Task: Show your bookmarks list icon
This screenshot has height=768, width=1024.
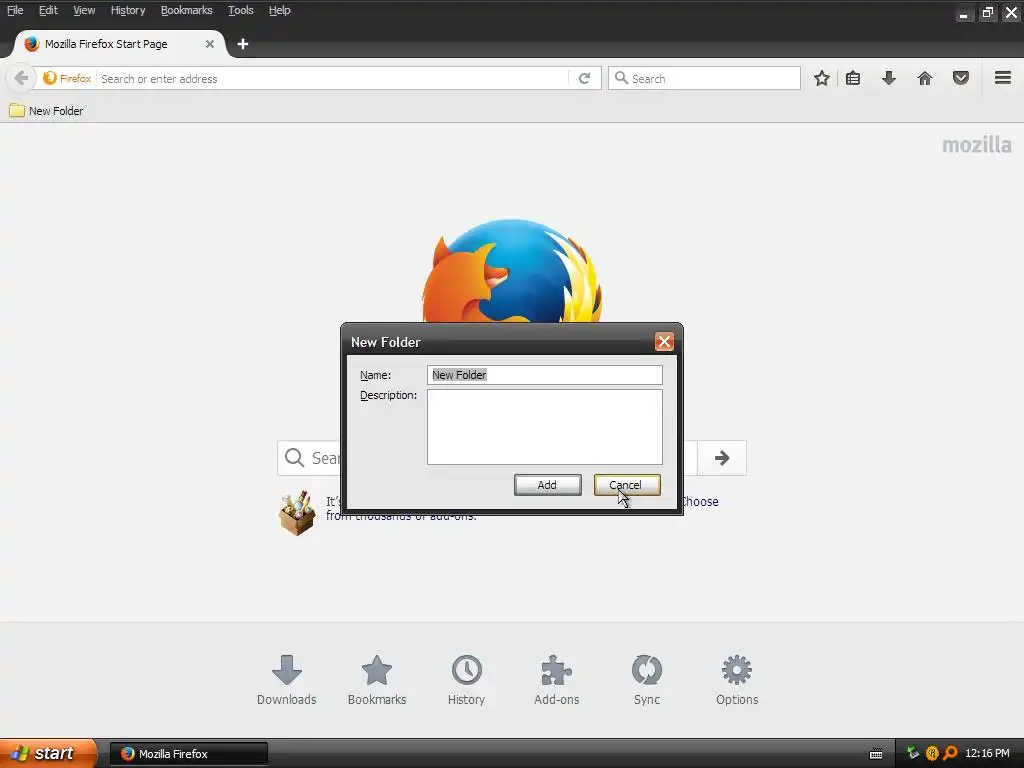Action: (x=853, y=78)
